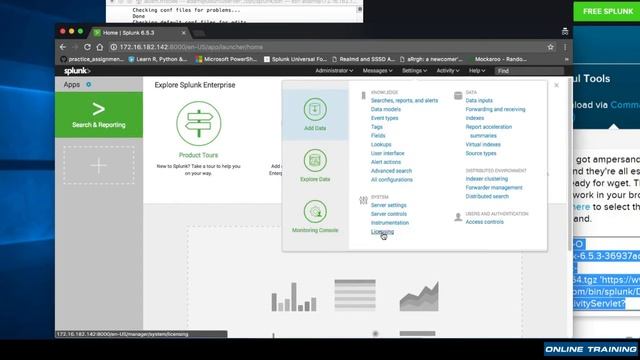Click bar chart thumbnail on dashboard area
The height and width of the screenshot is (360, 640).
[x=294, y=297]
